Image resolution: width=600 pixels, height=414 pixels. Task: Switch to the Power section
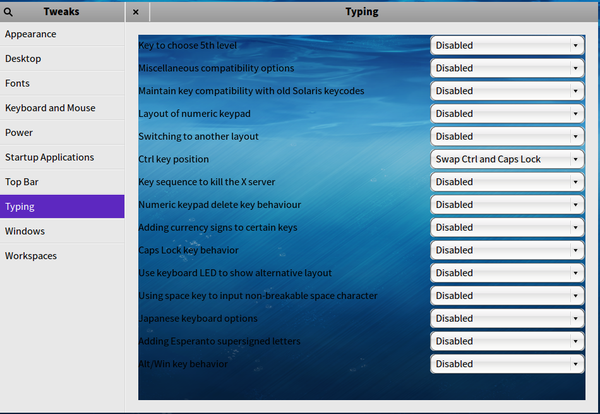click(62, 132)
